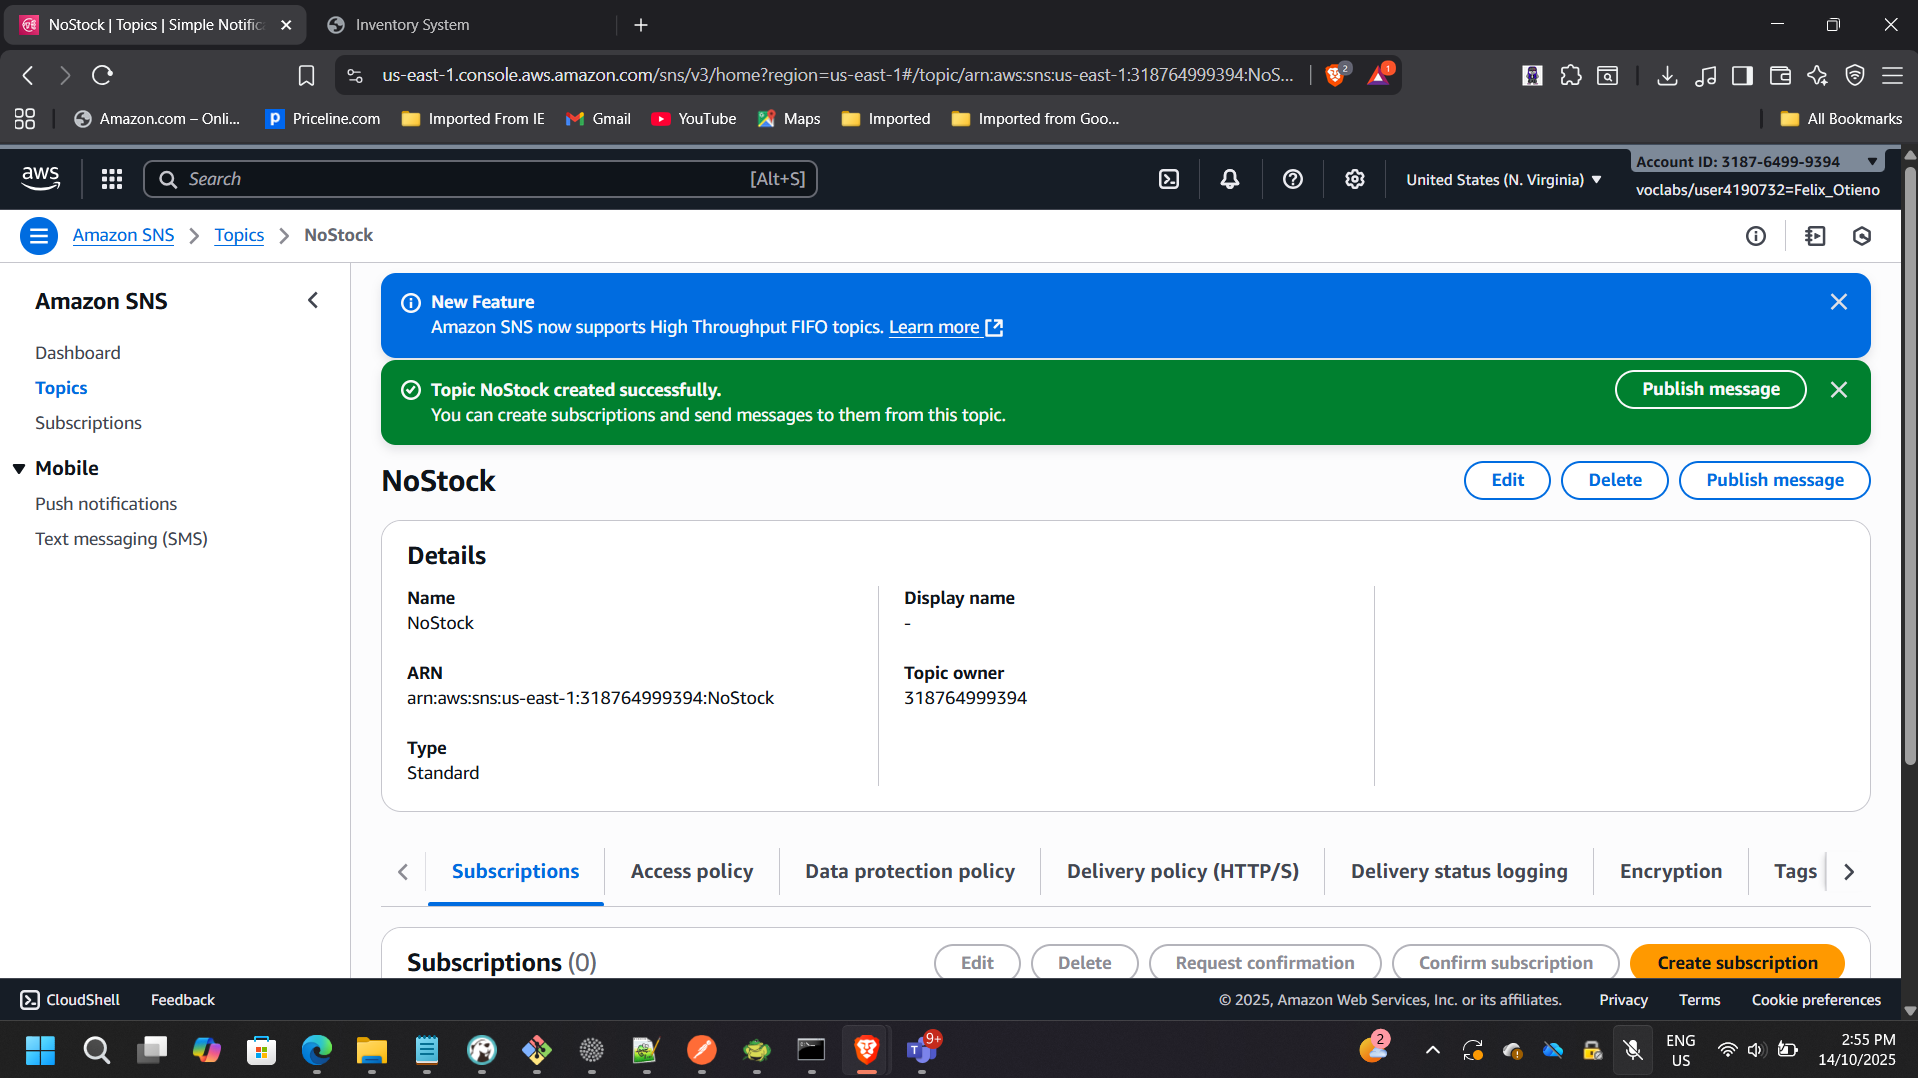The image size is (1918, 1078).
Task: Switch to the Inventory System browser tab
Action: coord(411,24)
